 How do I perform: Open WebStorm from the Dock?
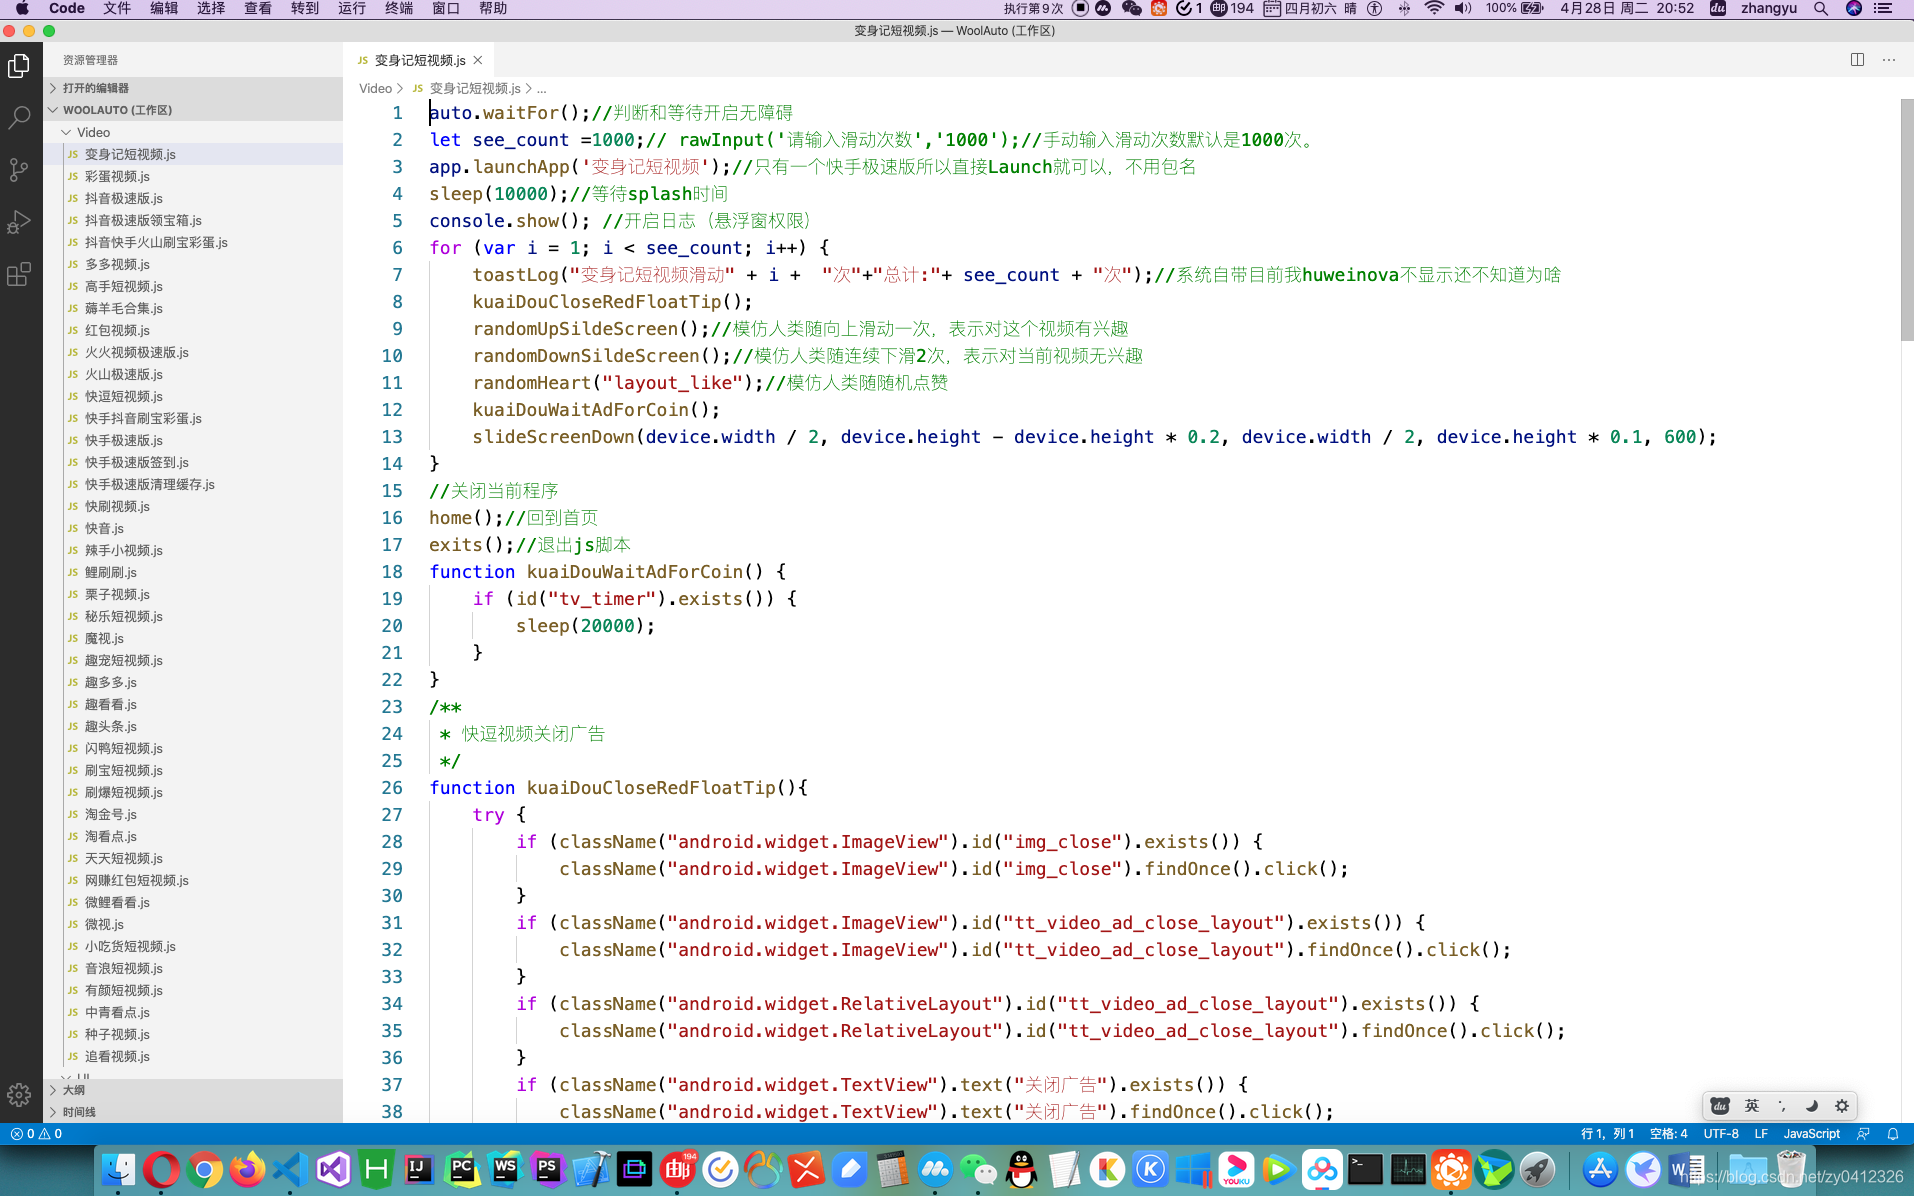(x=505, y=1169)
